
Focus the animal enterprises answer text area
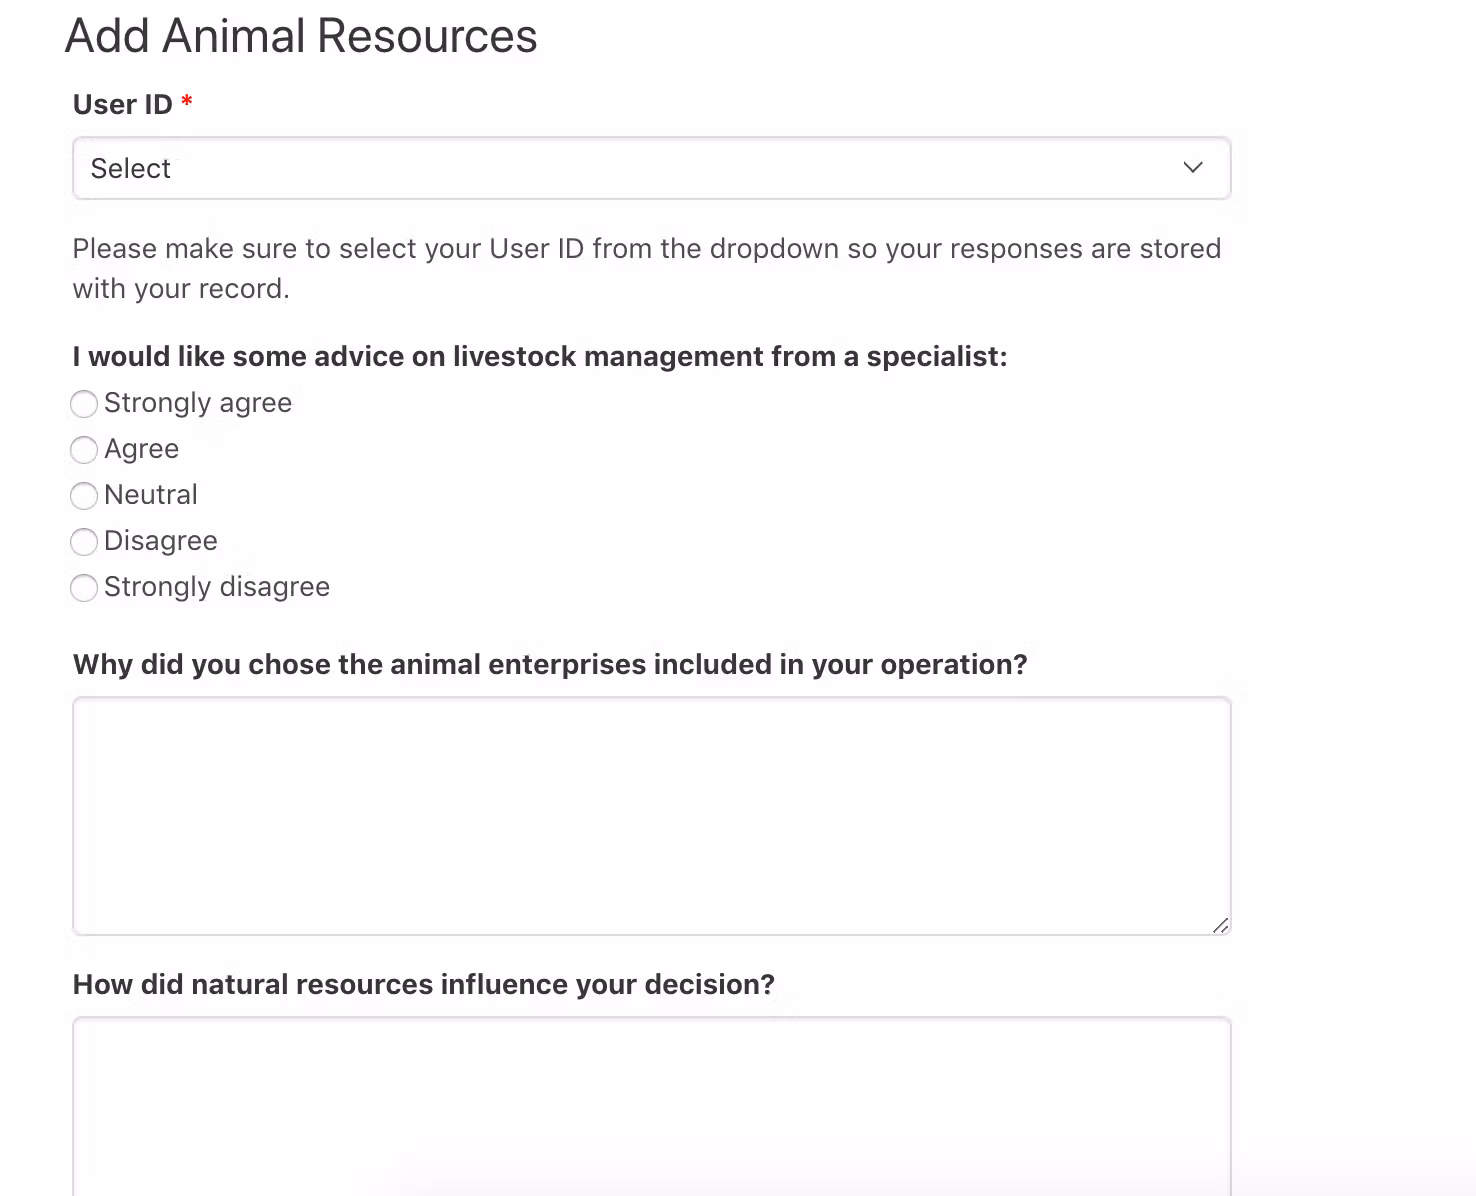650,815
